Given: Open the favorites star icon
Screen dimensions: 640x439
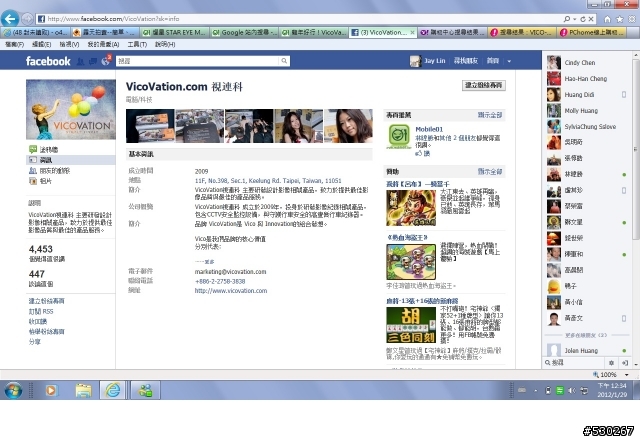Looking at the screenshot, I should click(620, 19).
